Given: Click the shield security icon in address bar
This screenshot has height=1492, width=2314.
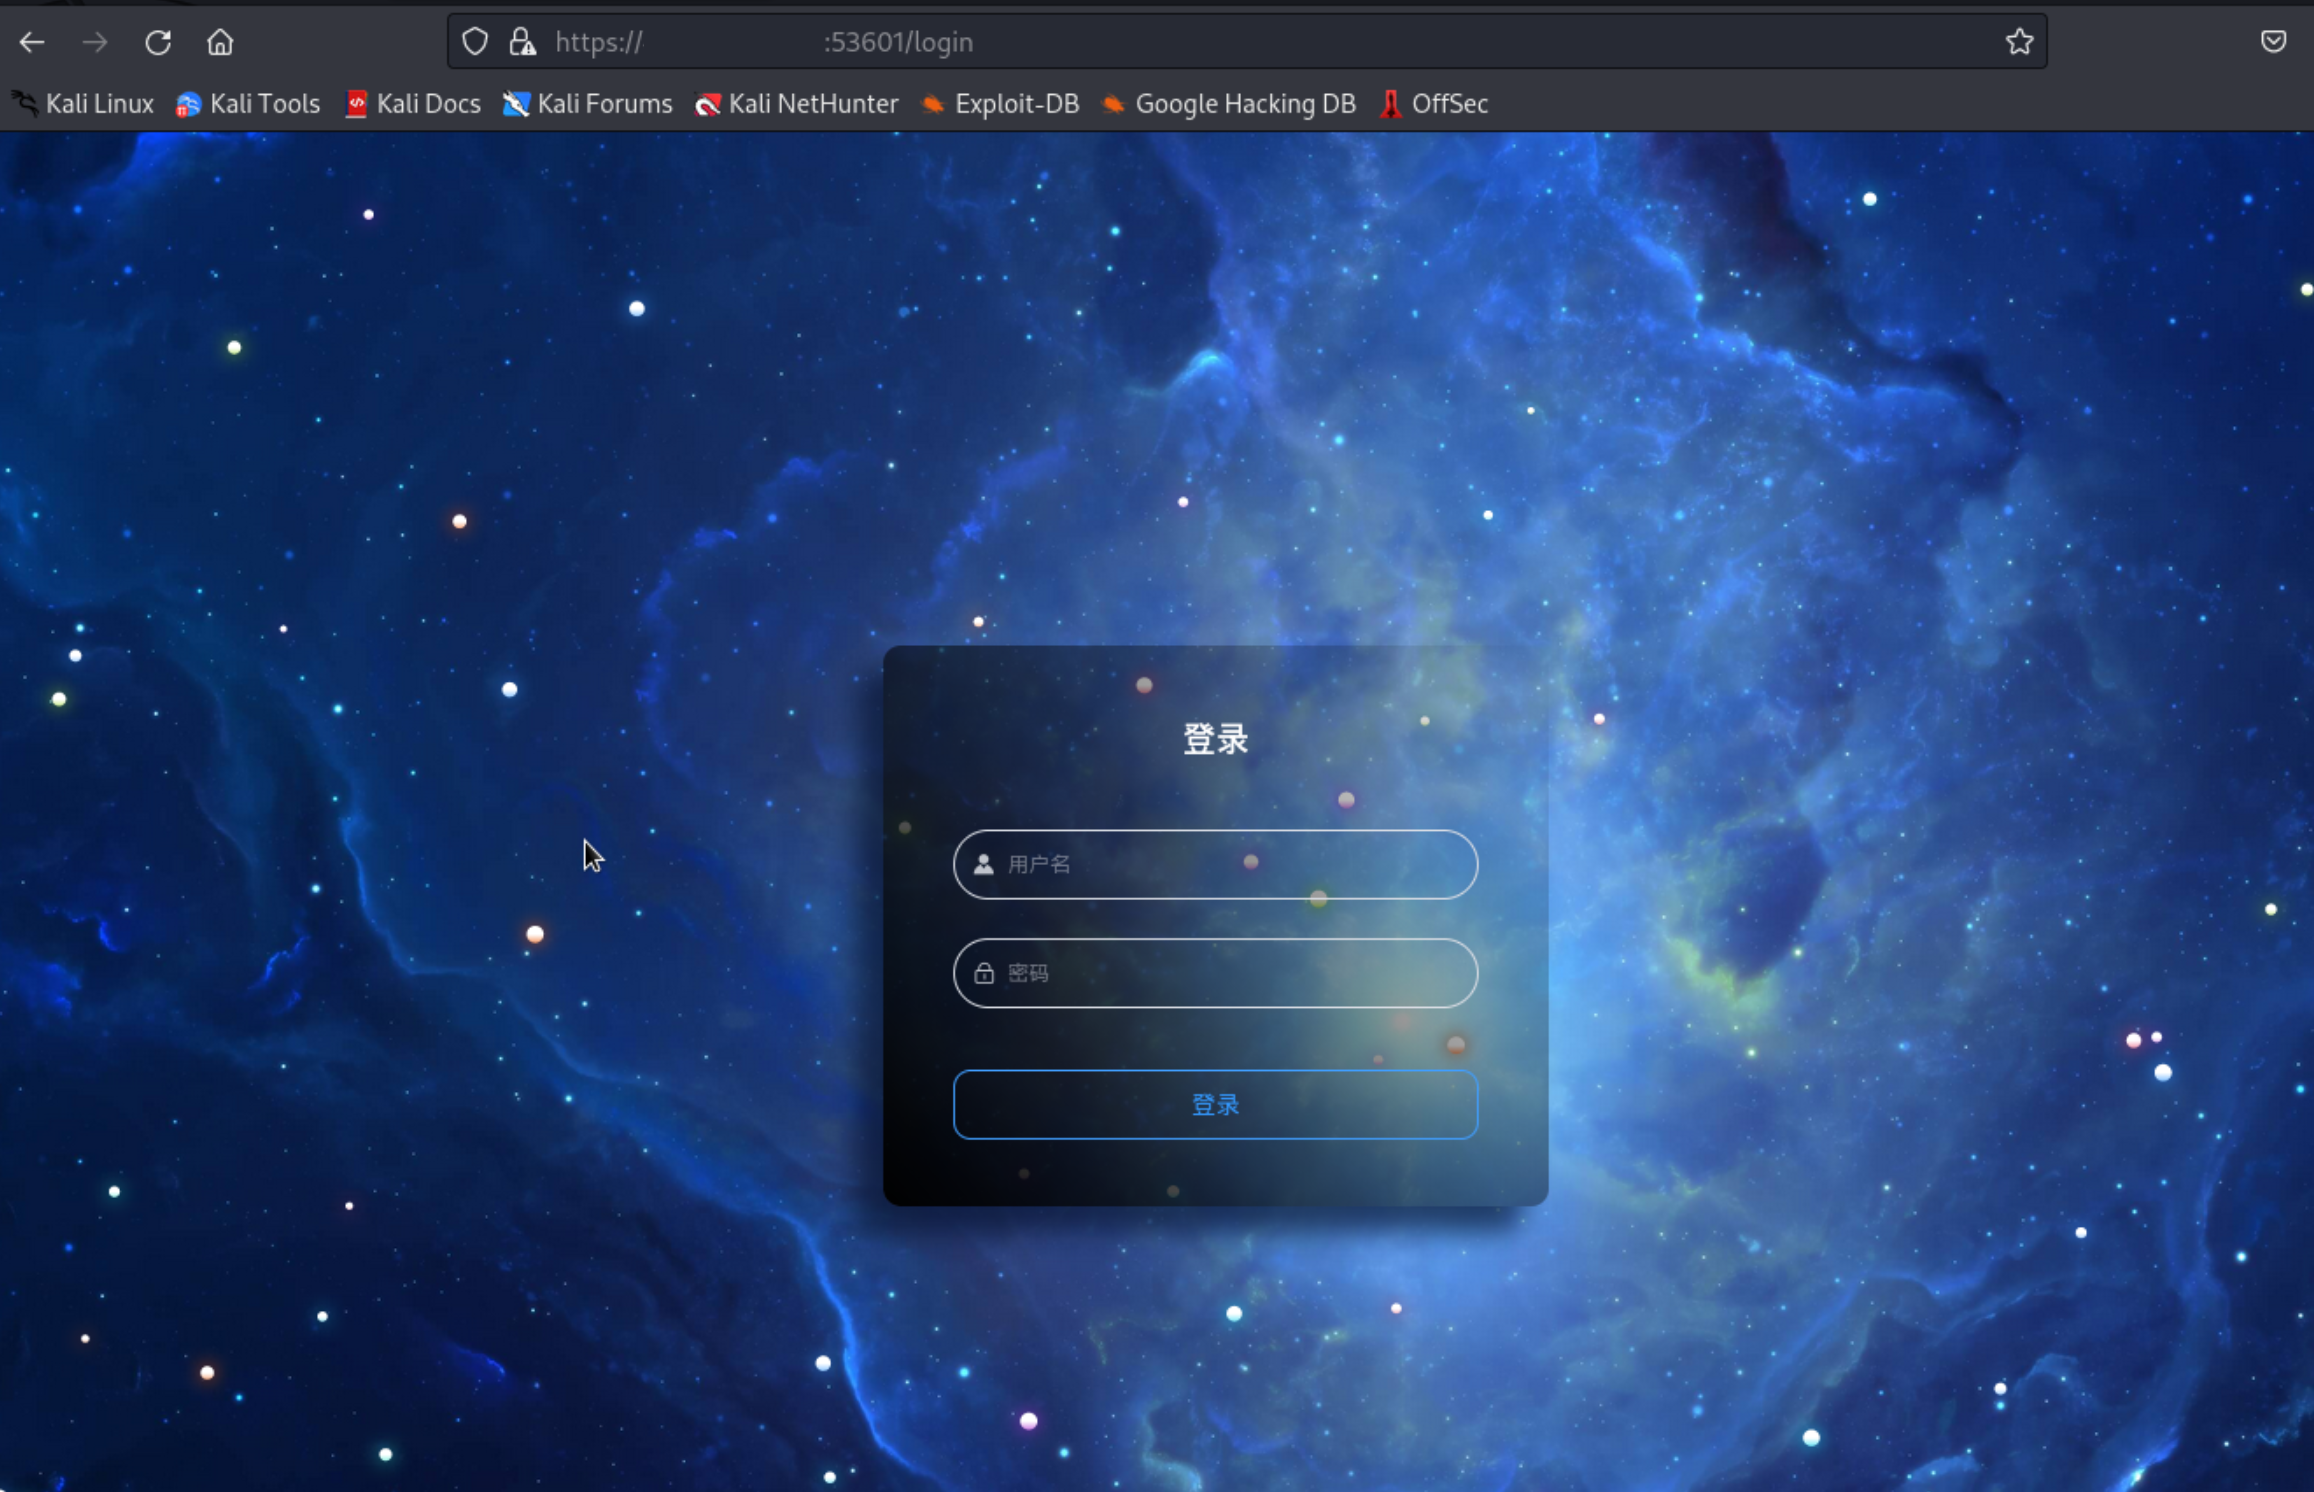Looking at the screenshot, I should point(481,42).
